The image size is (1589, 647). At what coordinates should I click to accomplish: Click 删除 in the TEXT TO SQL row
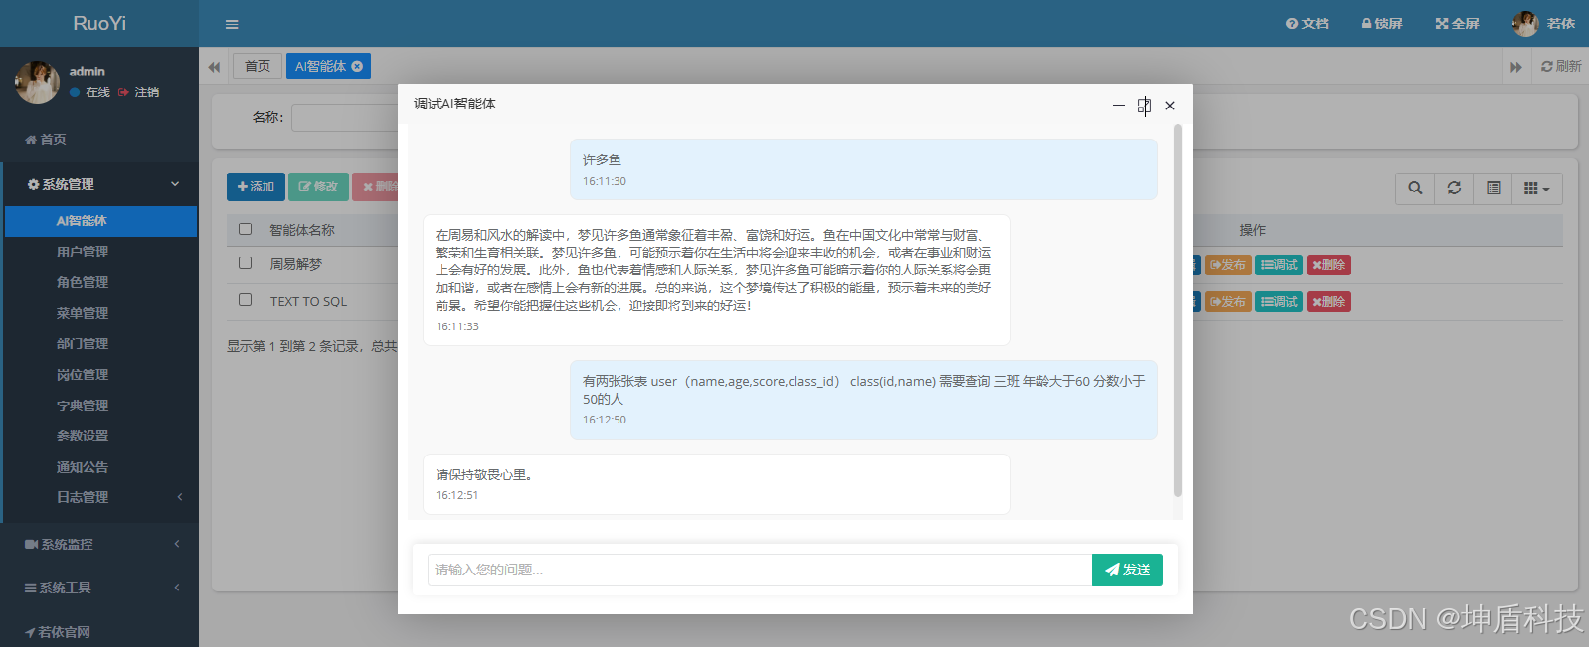click(1329, 302)
